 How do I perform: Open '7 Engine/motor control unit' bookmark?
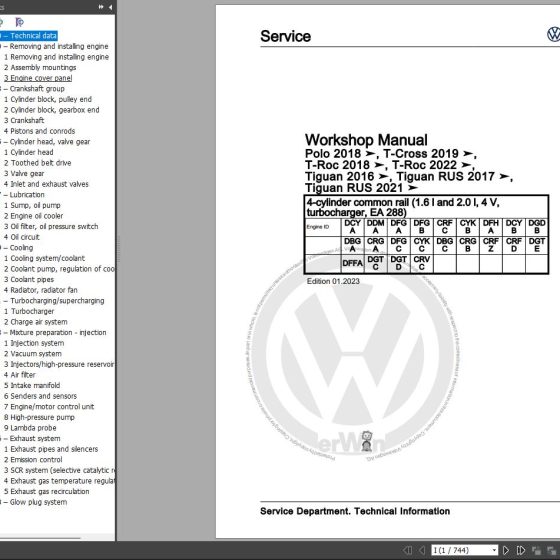49,406
